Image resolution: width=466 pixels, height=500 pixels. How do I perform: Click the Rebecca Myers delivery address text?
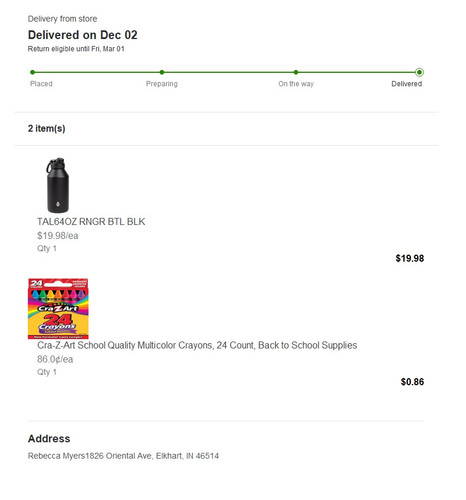(123, 456)
